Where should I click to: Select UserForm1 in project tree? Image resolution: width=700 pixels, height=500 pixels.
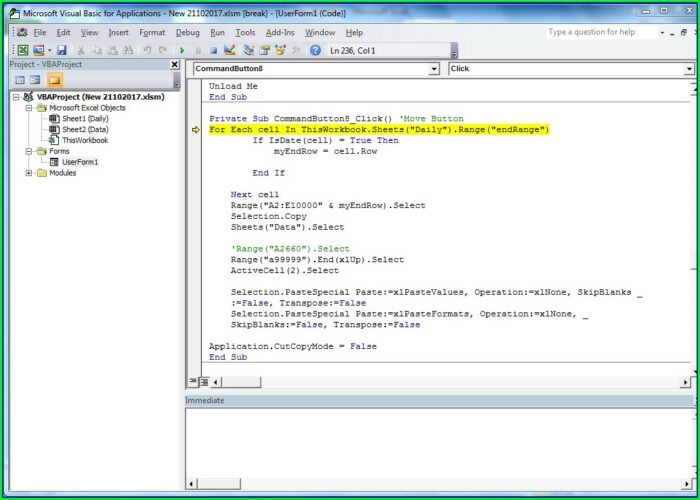pos(80,162)
